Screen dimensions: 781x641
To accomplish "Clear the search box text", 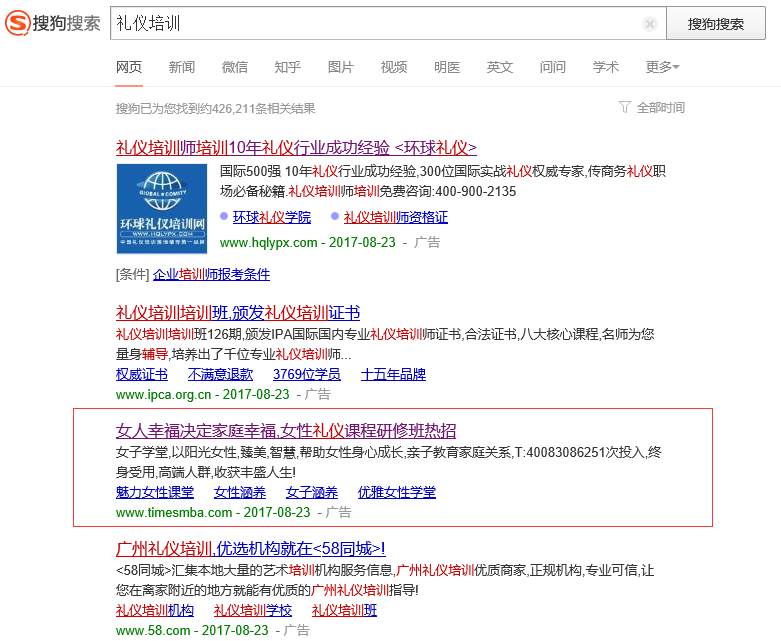I will coord(649,24).
